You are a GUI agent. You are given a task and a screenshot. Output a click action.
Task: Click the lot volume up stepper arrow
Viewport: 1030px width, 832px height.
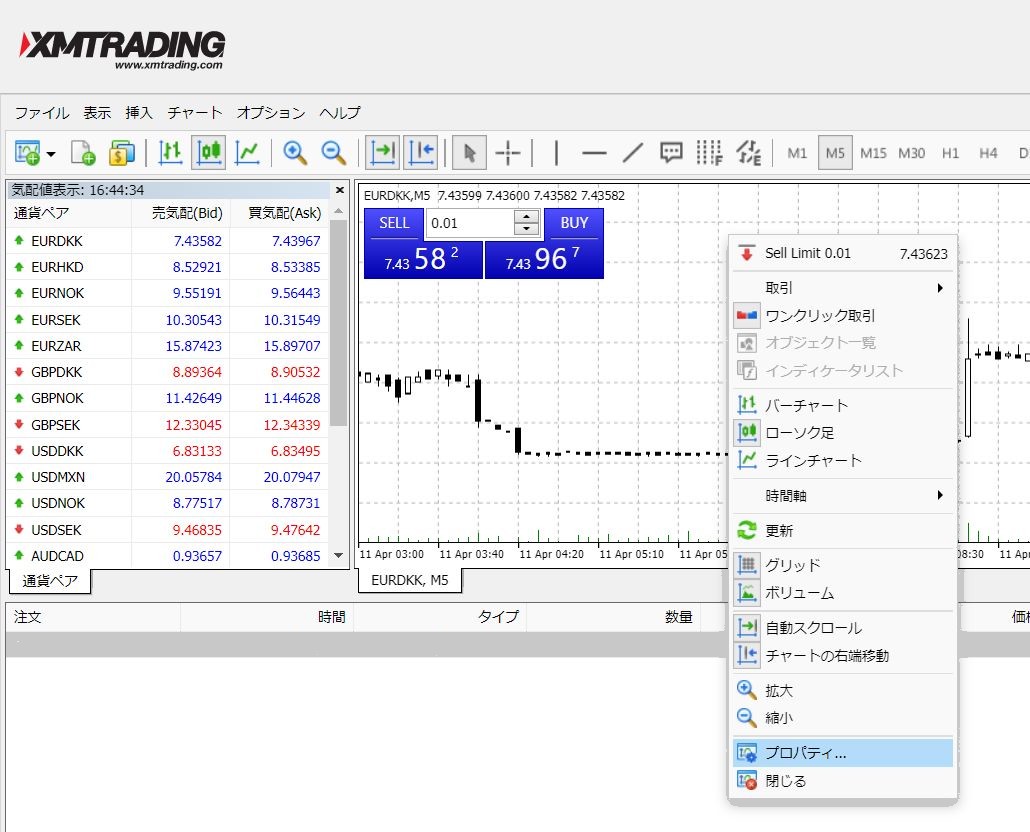pos(527,216)
